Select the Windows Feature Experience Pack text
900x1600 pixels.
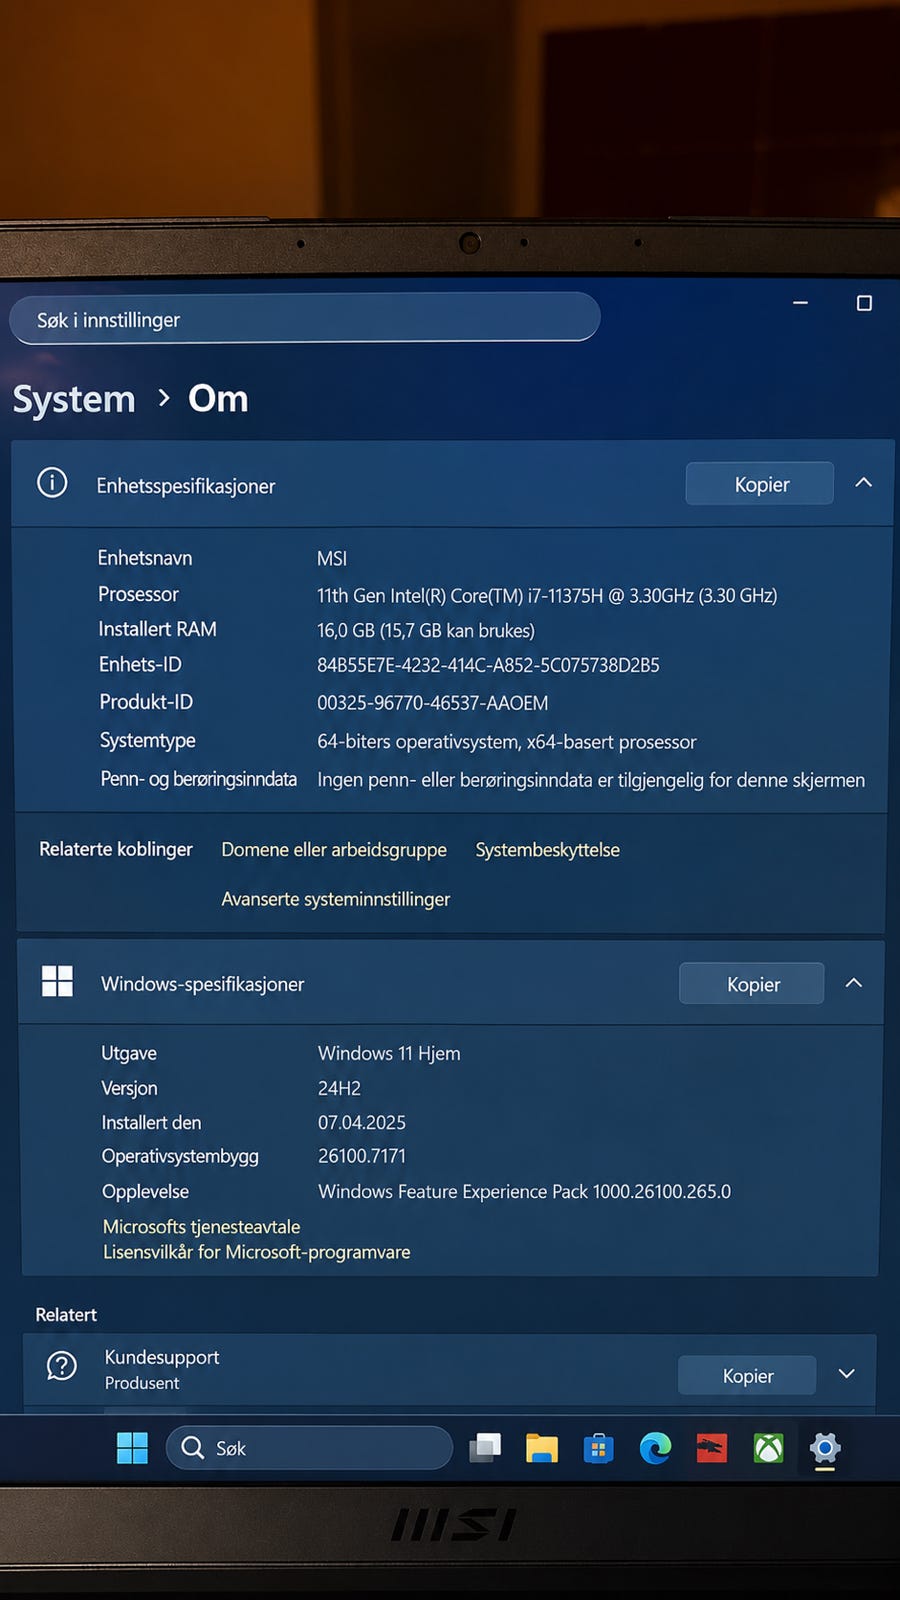(x=524, y=1192)
